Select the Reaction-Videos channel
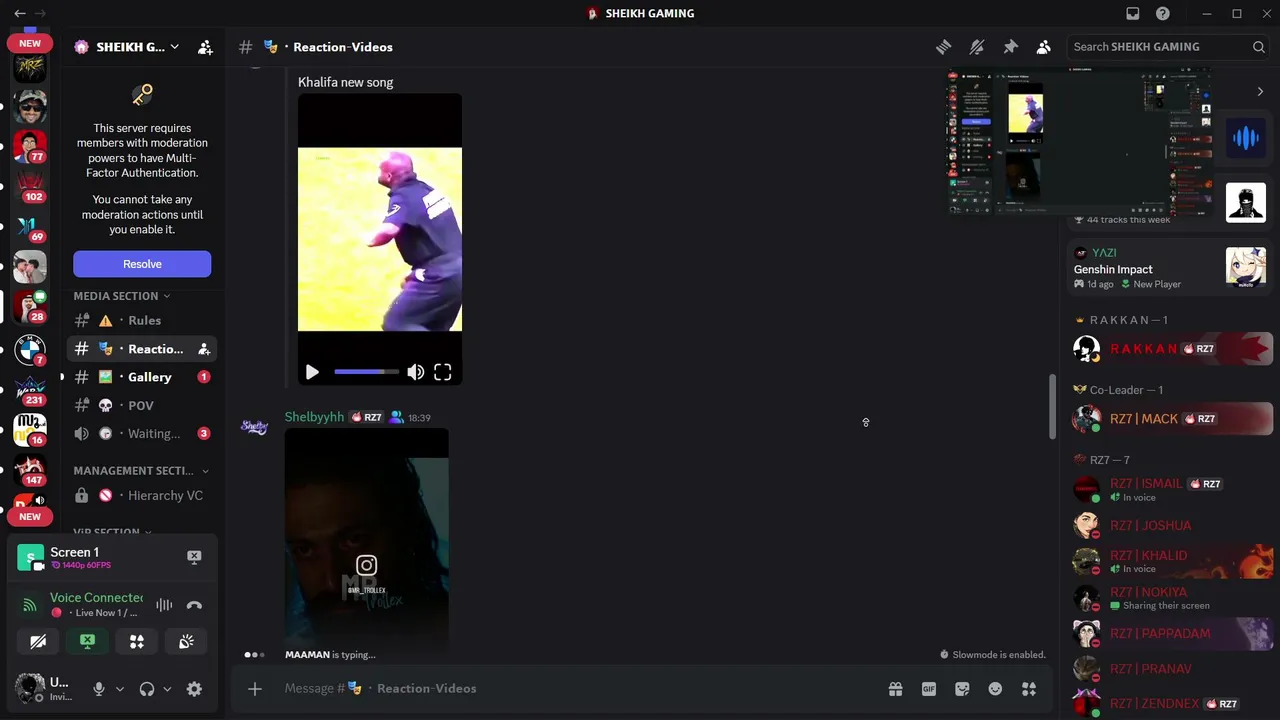The image size is (1280, 720). 141,349
